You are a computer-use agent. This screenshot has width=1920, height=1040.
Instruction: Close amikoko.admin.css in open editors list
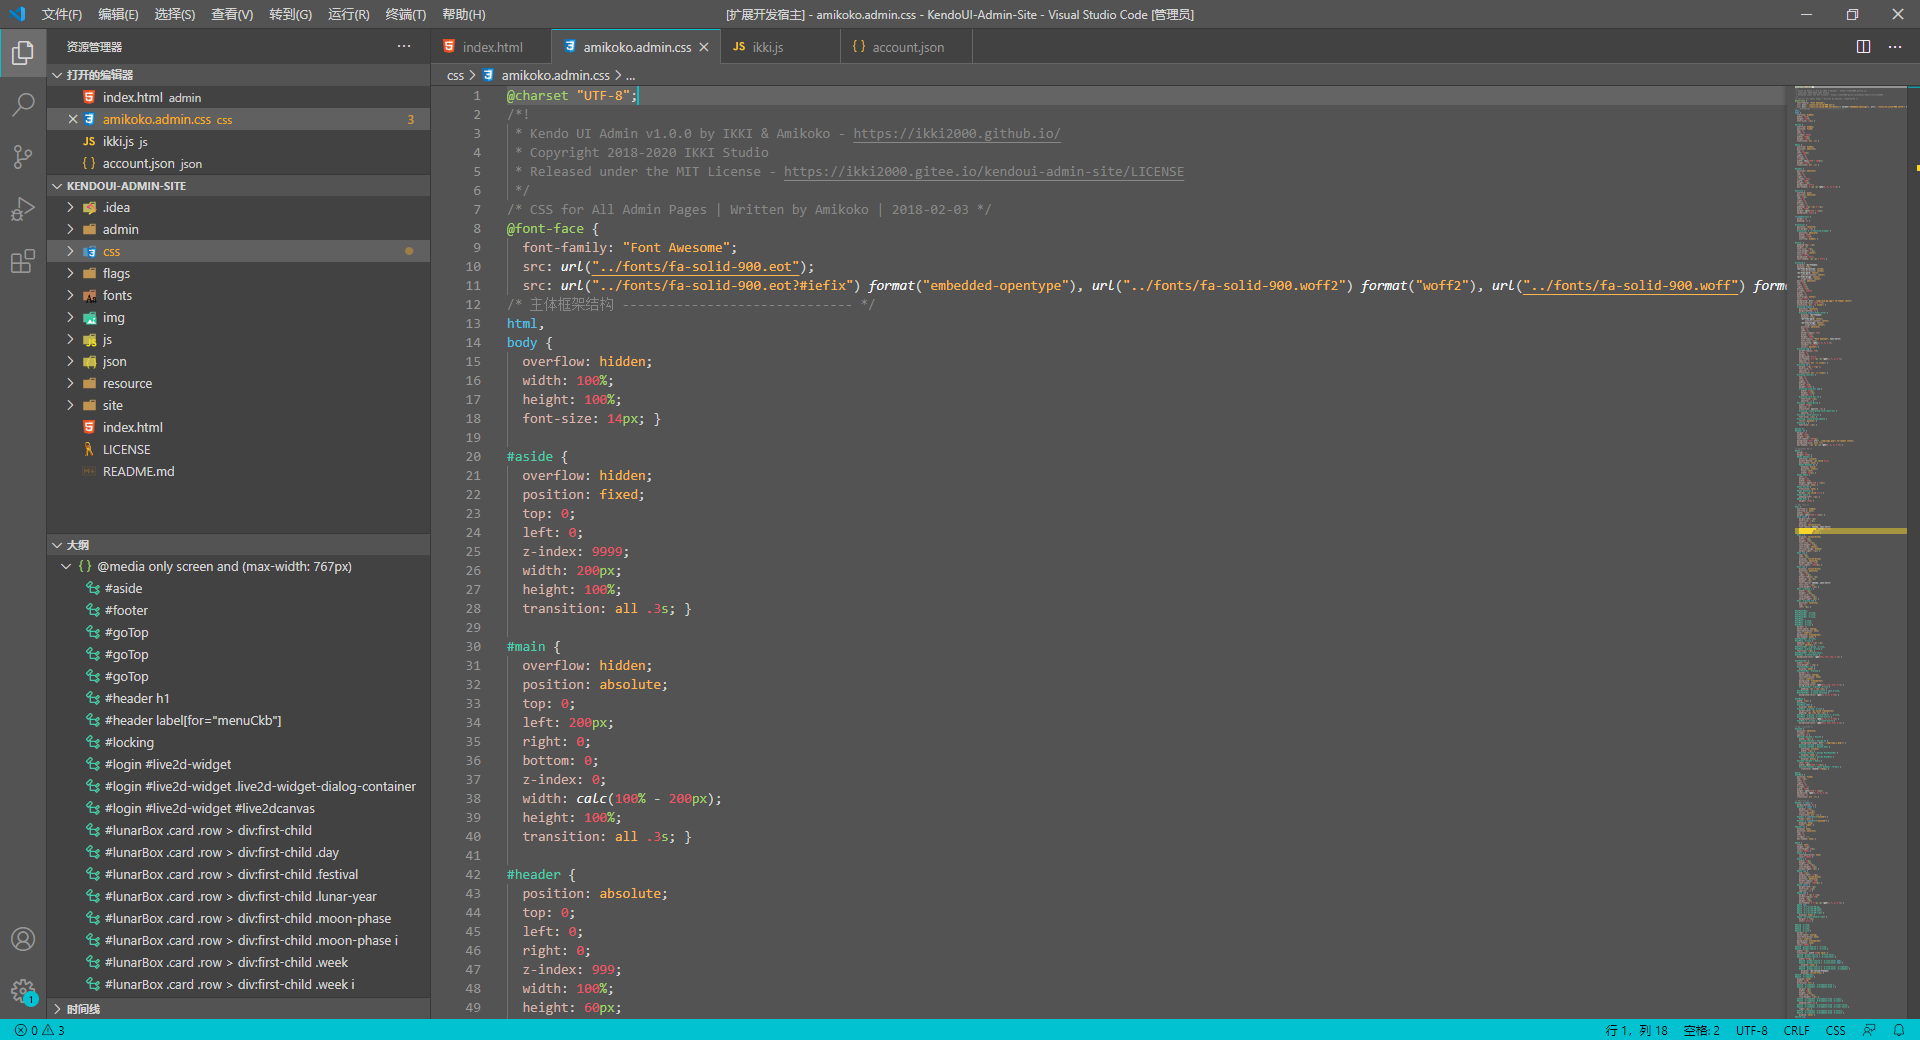(x=72, y=119)
